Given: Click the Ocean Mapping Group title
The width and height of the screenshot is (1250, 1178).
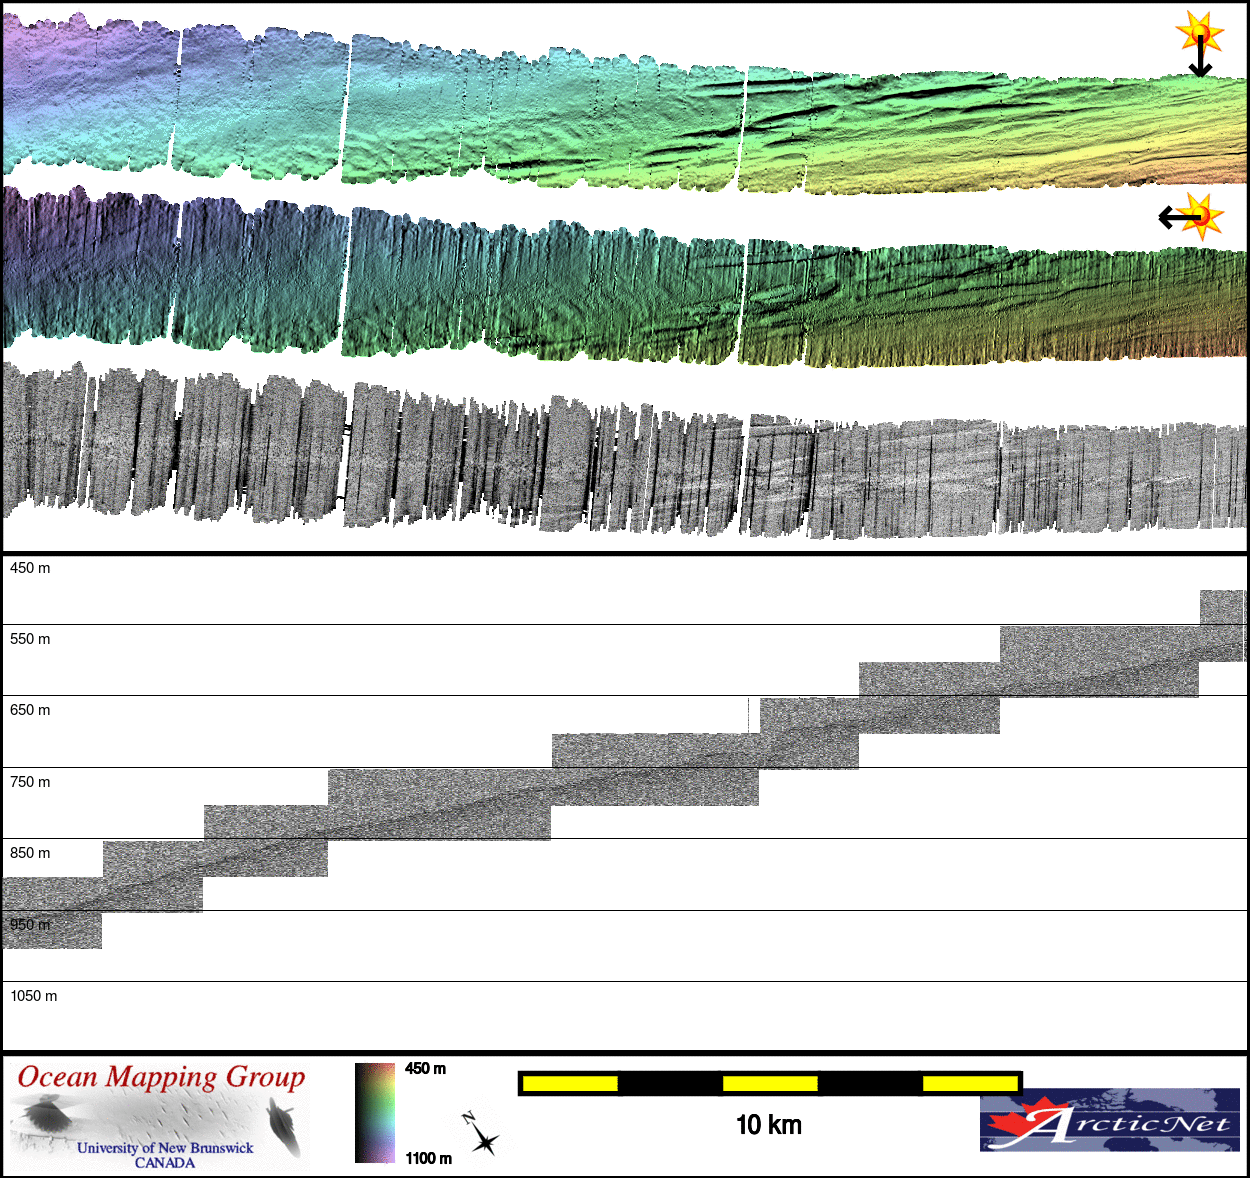Looking at the screenshot, I should [x=161, y=1077].
